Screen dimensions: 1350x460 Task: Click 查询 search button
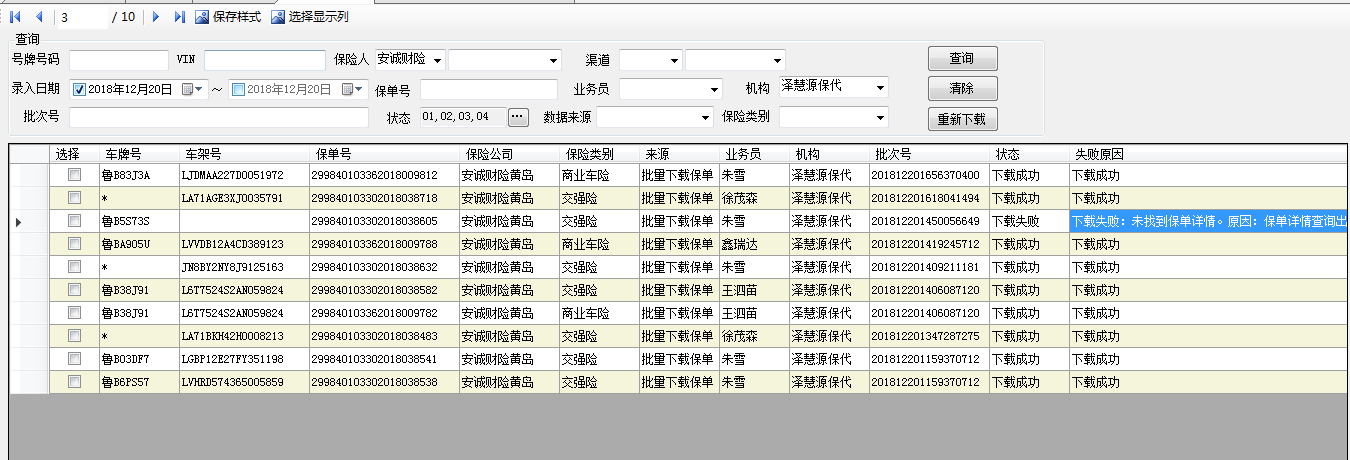[x=962, y=59]
